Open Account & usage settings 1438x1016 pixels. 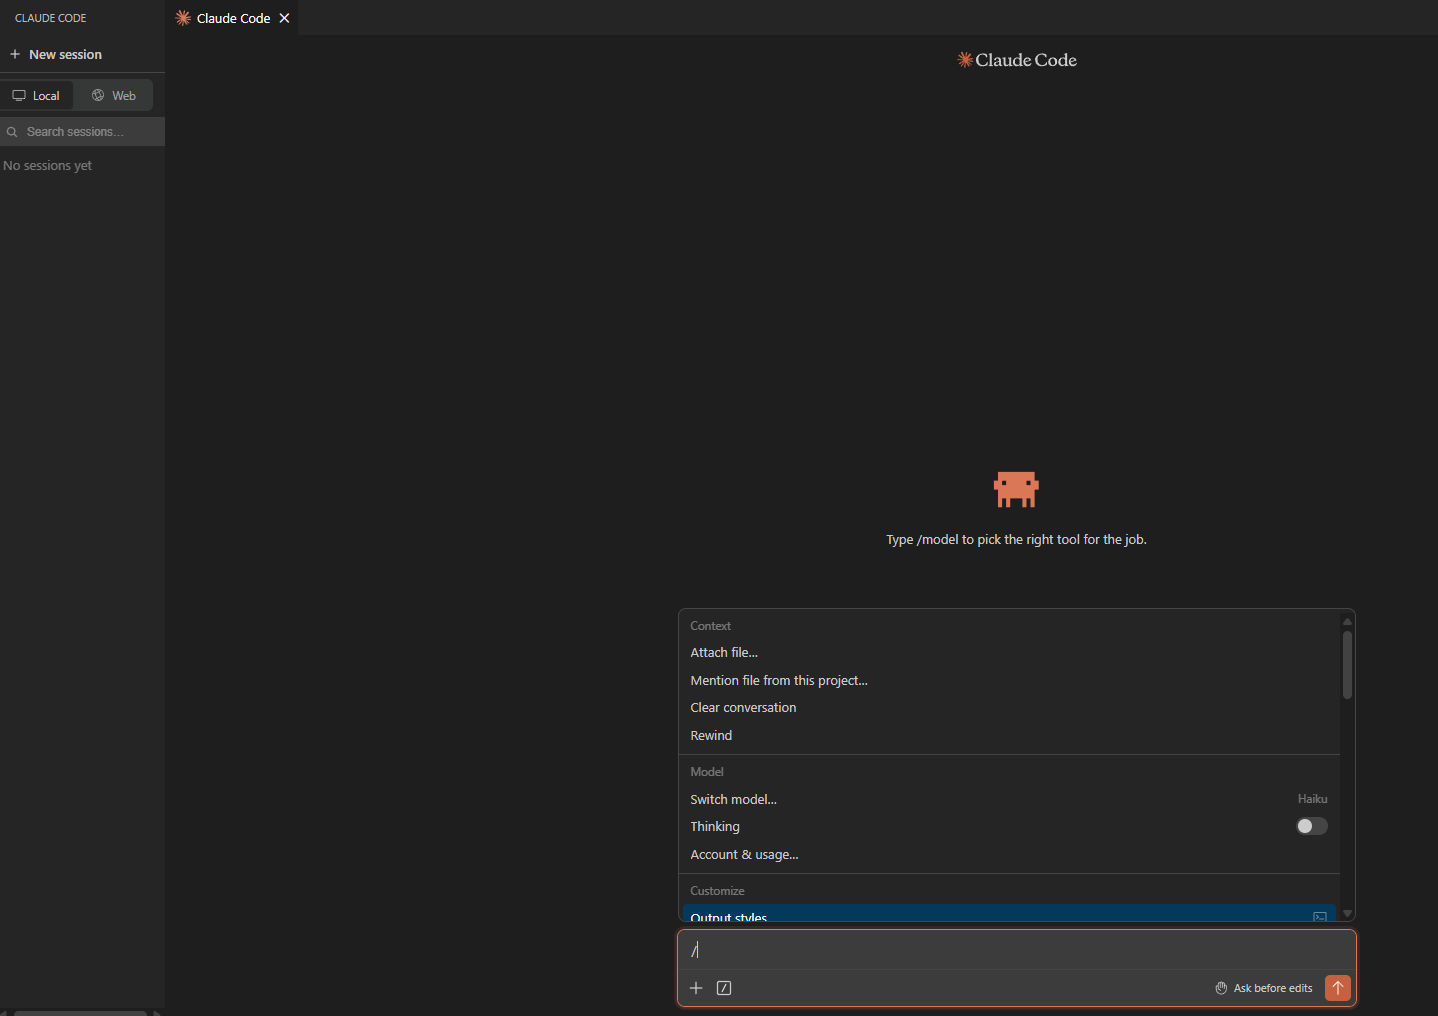[x=744, y=854]
